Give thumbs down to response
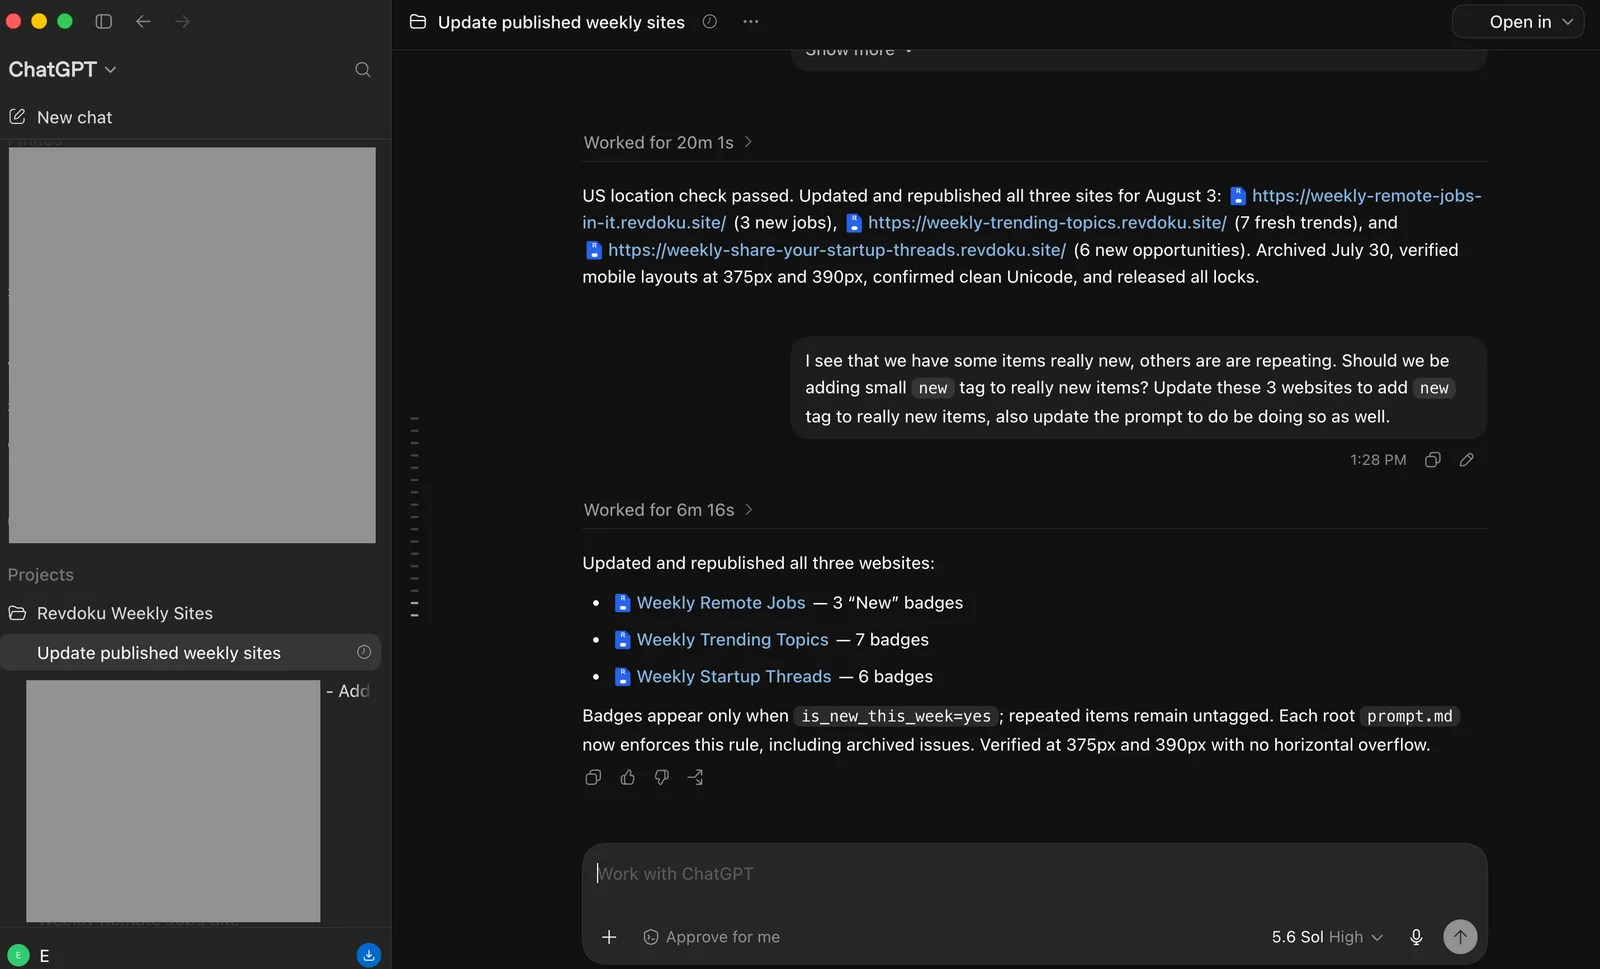The height and width of the screenshot is (969, 1600). pyautogui.click(x=661, y=777)
